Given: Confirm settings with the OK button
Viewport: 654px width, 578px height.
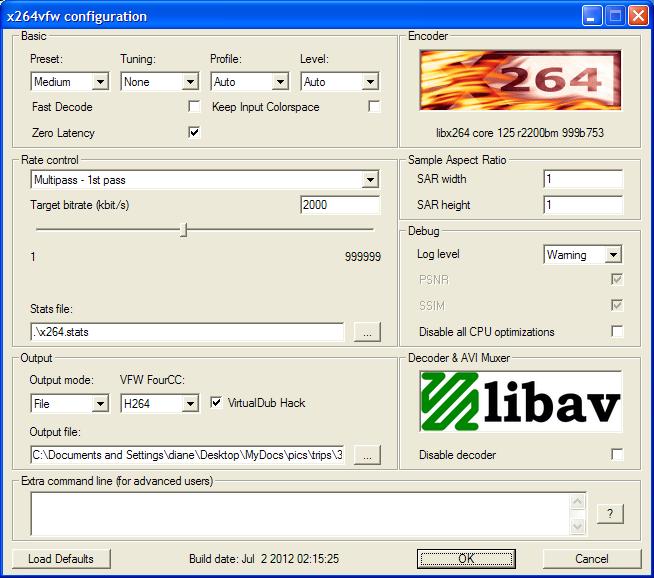Looking at the screenshot, I should (x=466, y=559).
